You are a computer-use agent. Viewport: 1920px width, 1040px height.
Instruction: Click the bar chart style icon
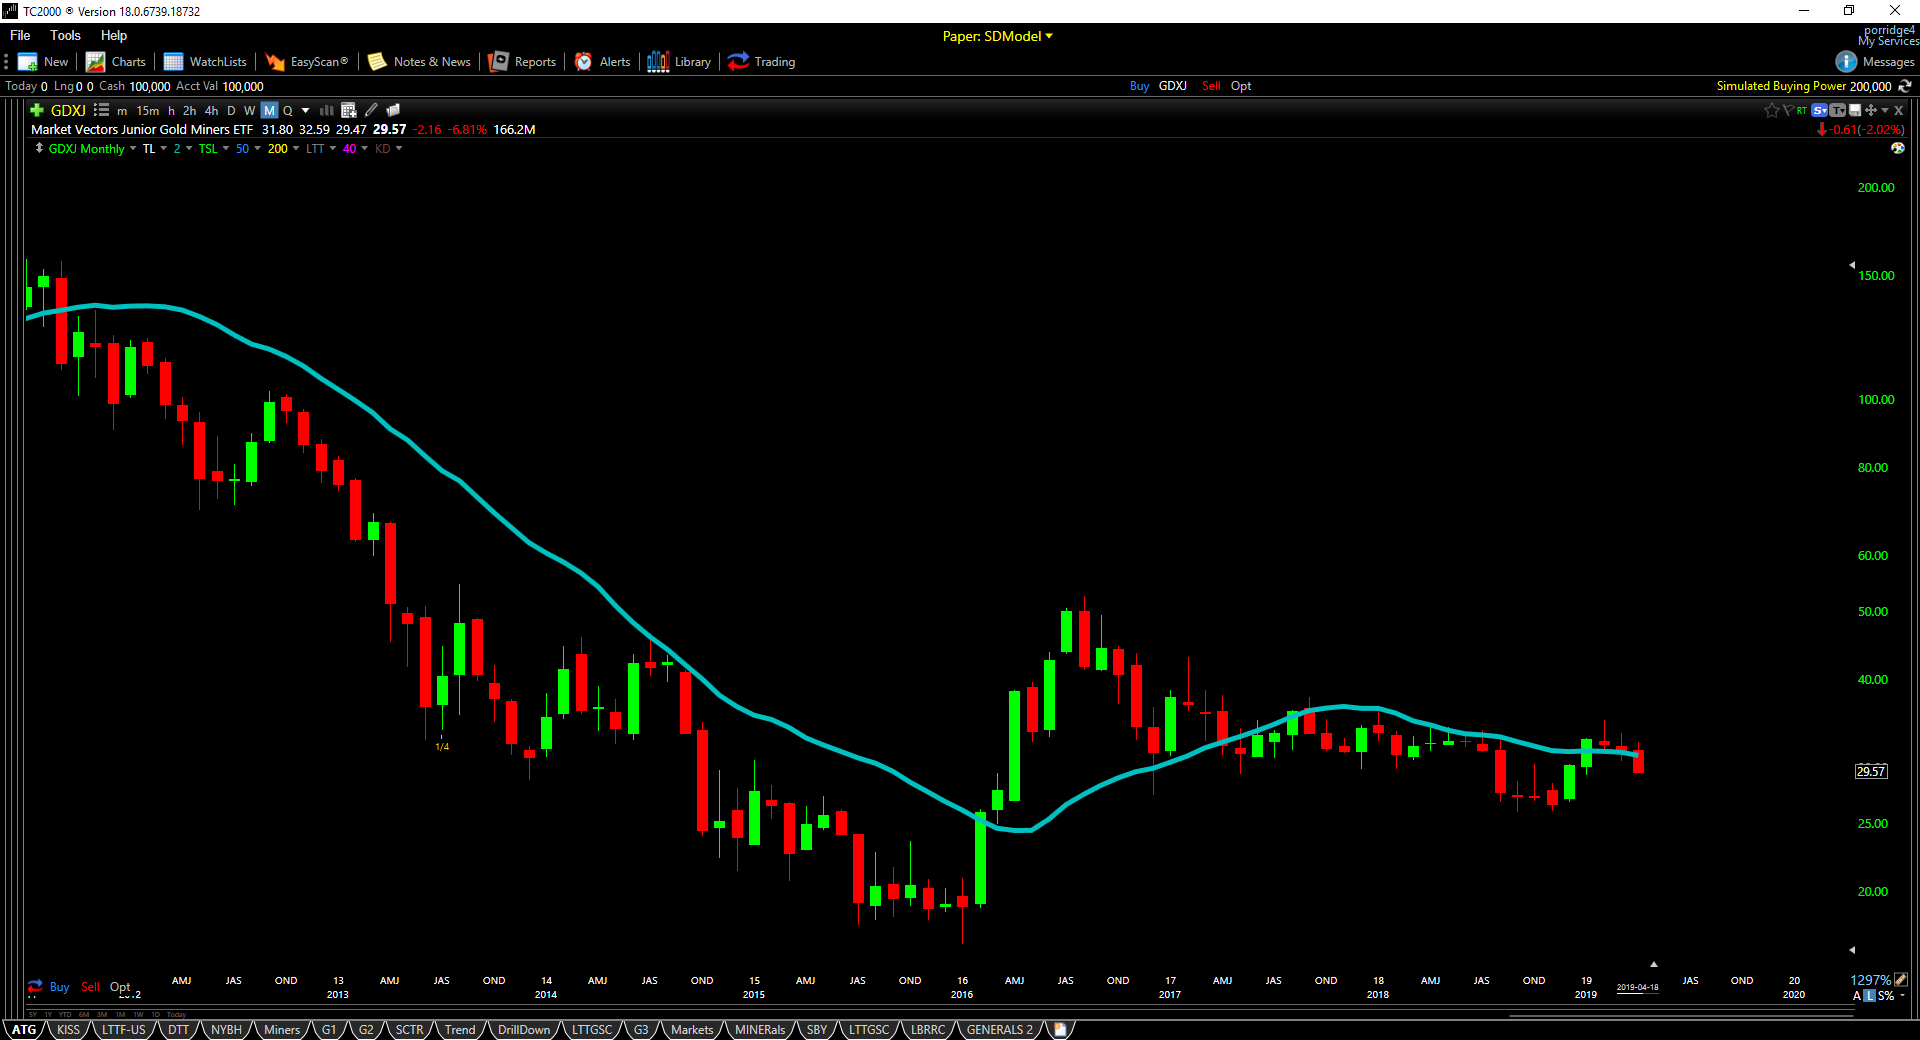pos(327,110)
